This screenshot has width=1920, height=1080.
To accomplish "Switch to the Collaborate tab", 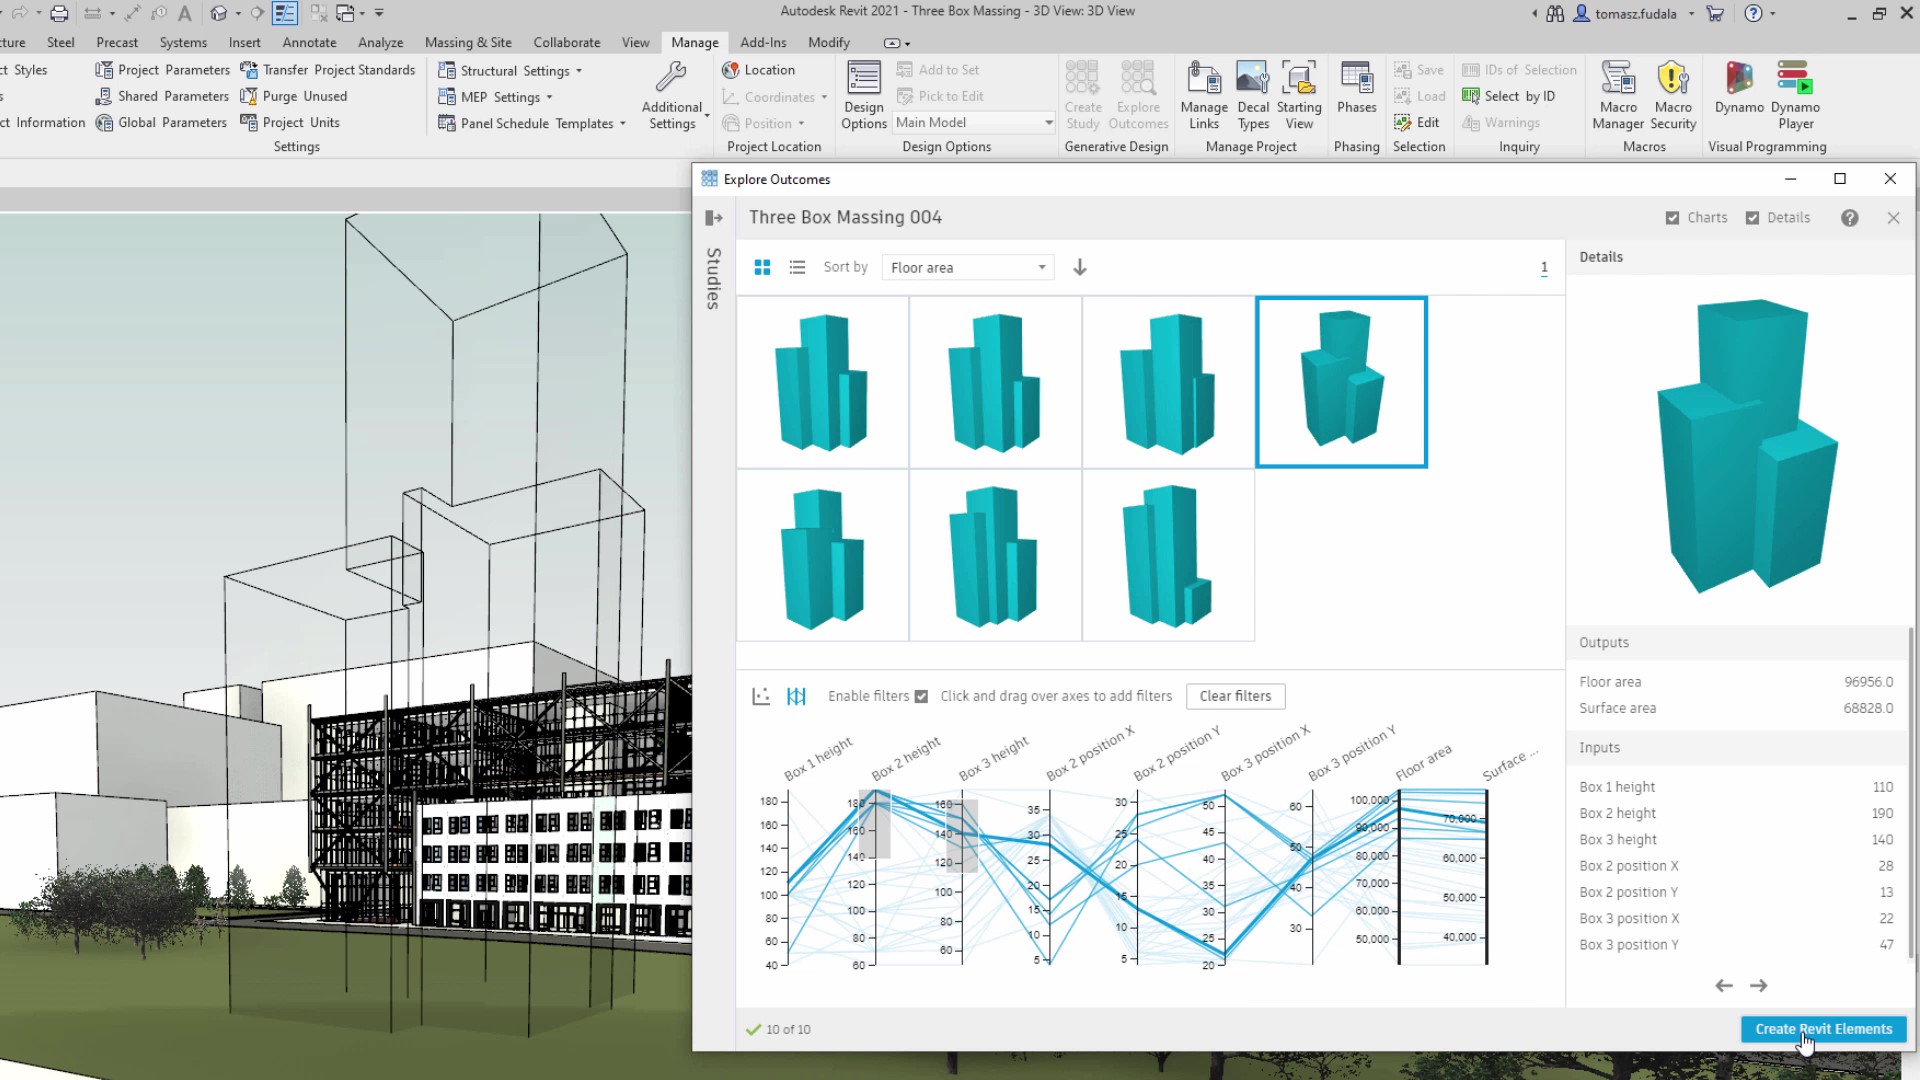I will [x=566, y=42].
